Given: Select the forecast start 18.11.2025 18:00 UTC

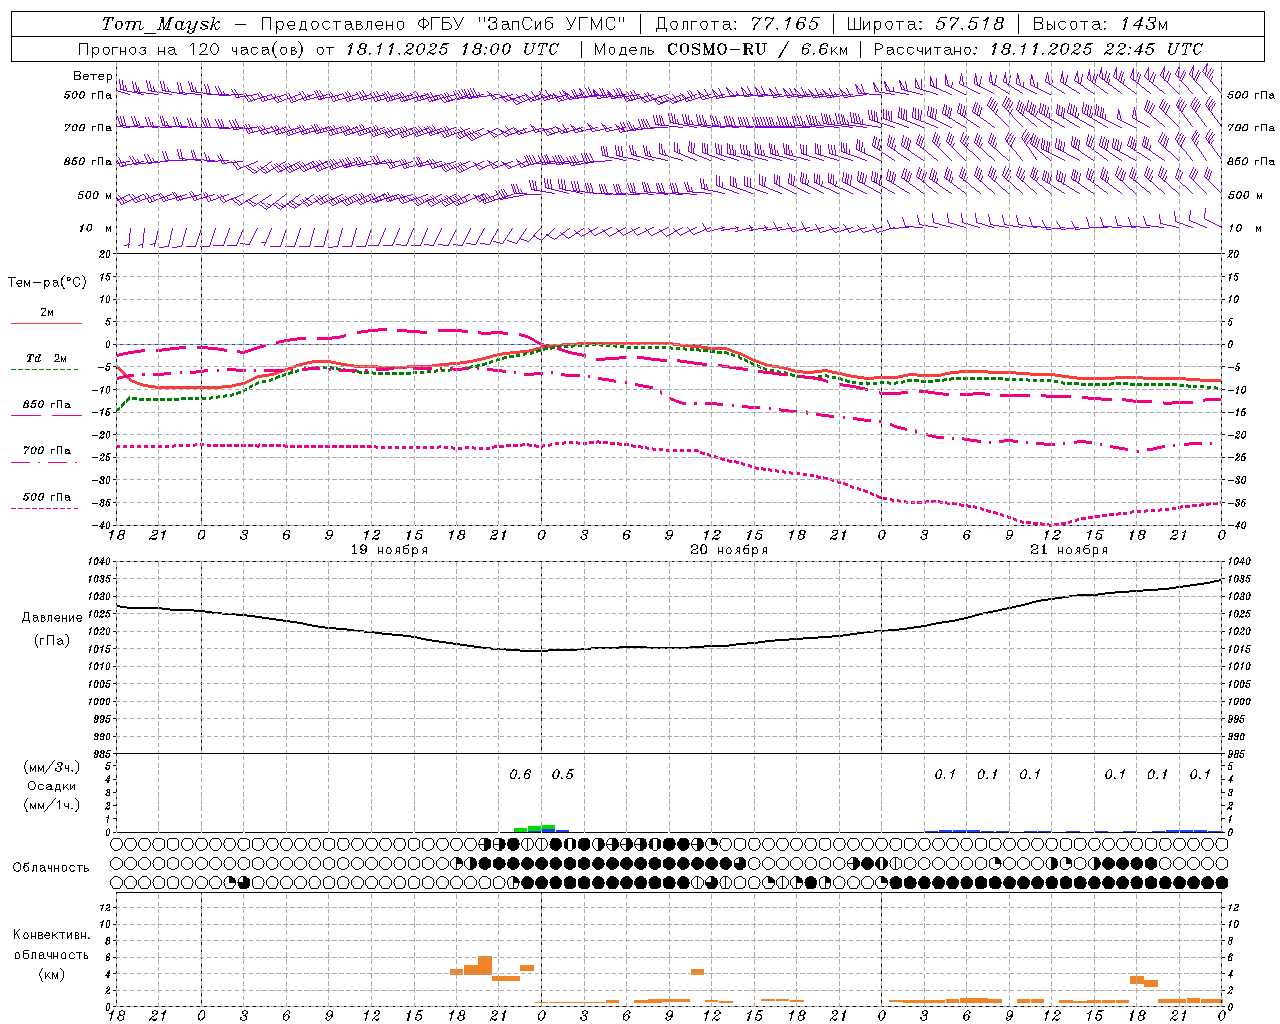Looking at the screenshot, I should (452, 49).
